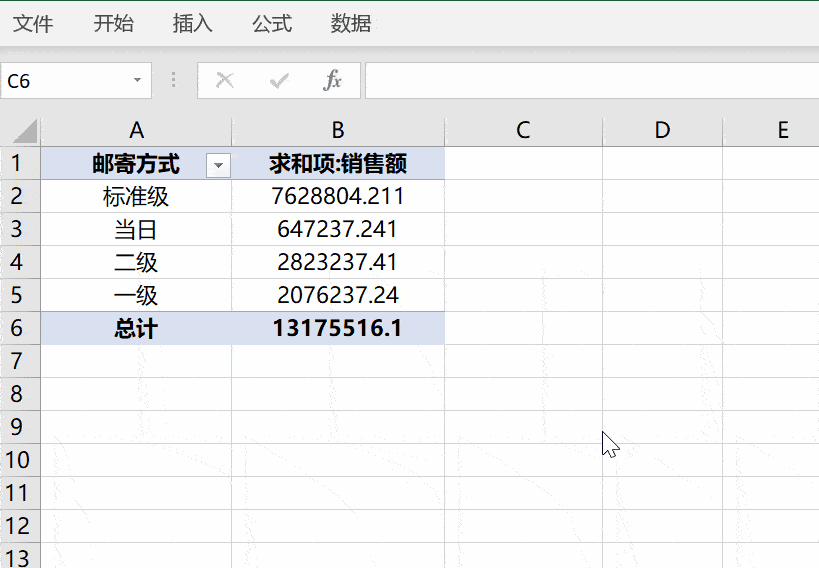Click the three-dot formula bar handle
The width and height of the screenshot is (819, 568).
(173, 80)
